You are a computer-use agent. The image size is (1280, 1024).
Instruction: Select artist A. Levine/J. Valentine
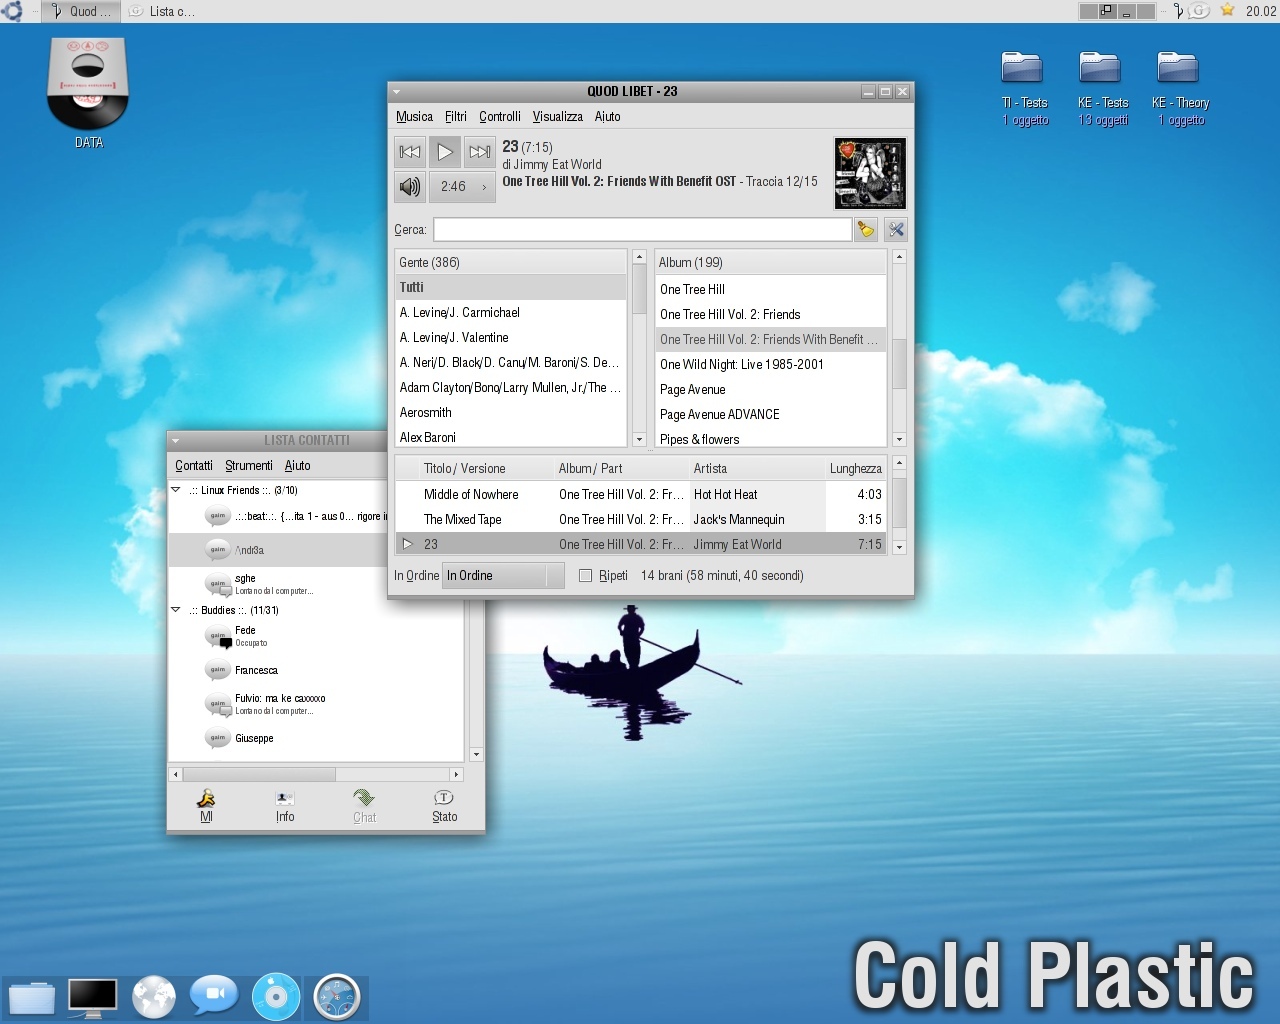pyautogui.click(x=510, y=337)
